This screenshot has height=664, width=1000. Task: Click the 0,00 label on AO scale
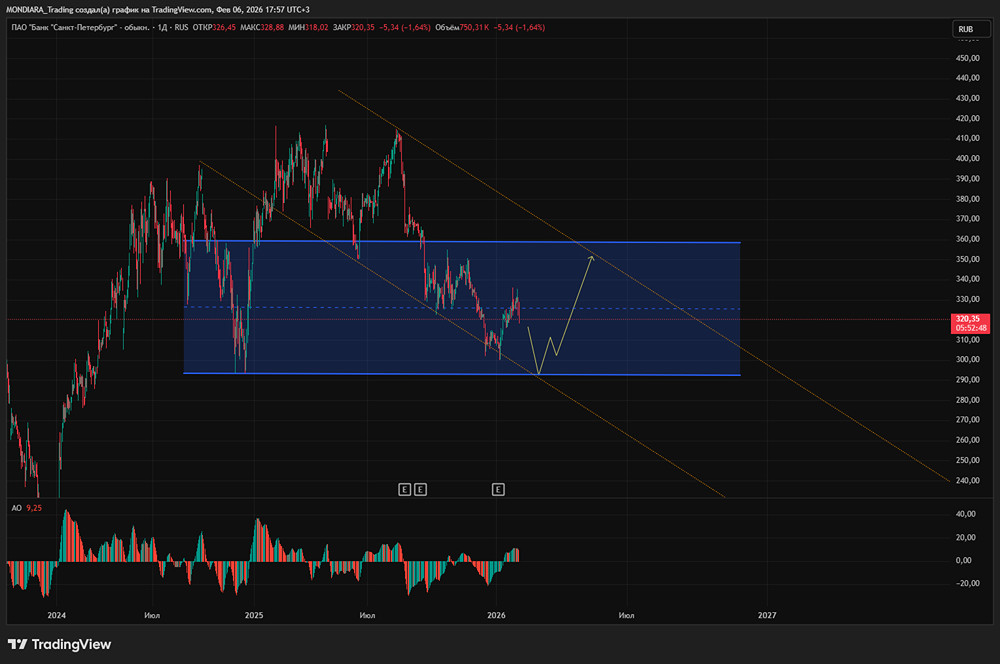pos(964,560)
